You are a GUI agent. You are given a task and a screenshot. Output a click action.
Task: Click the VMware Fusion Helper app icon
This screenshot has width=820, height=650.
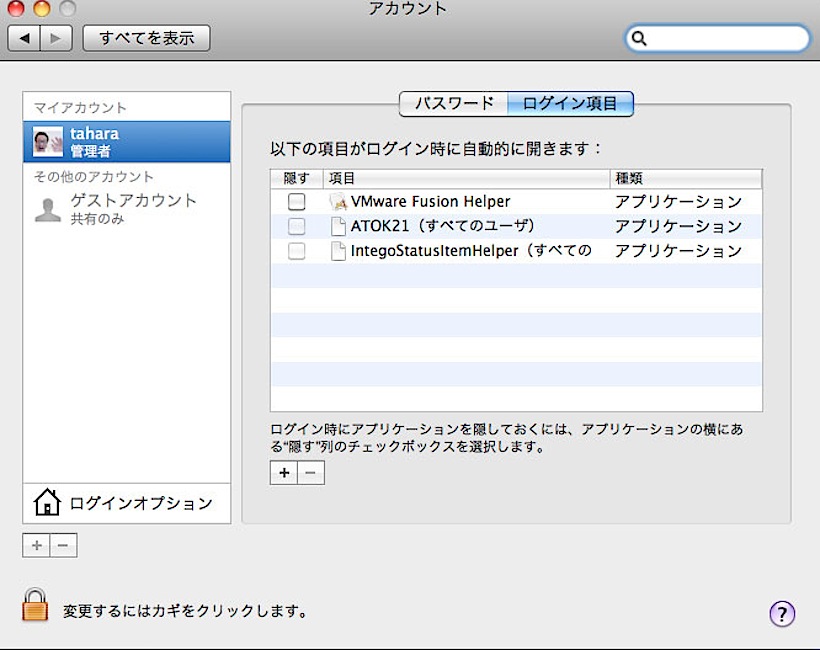tap(338, 201)
